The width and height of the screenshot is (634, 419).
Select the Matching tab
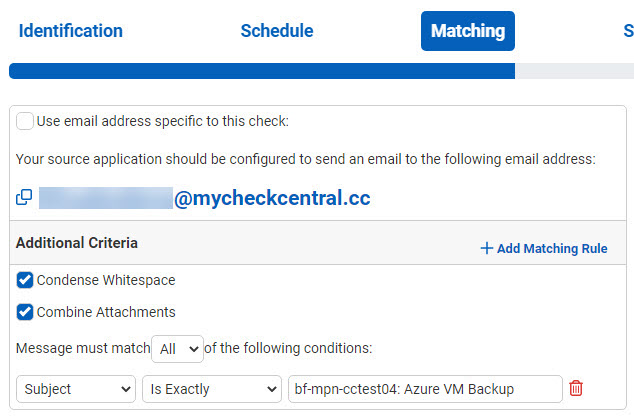pos(467,31)
